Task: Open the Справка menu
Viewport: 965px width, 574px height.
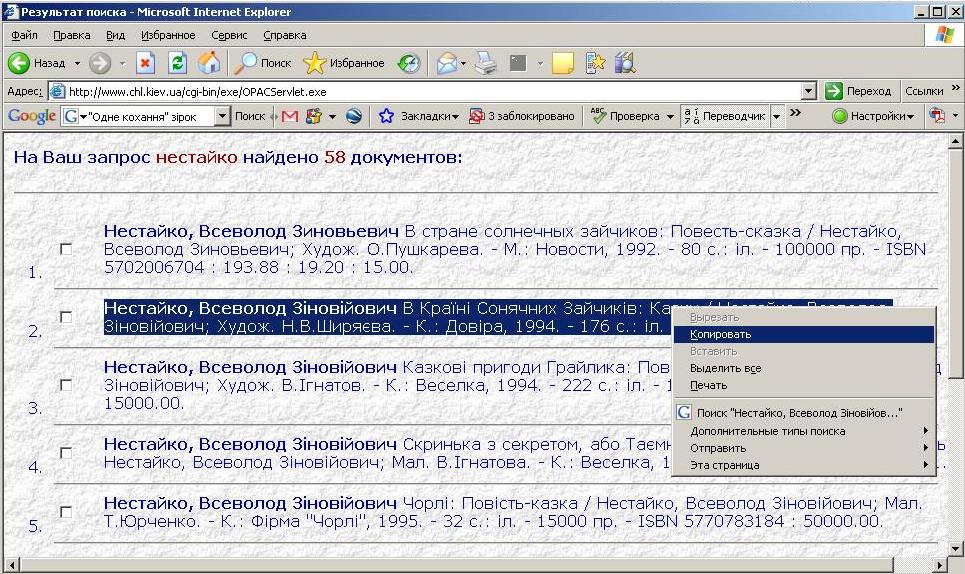Action: (x=285, y=35)
